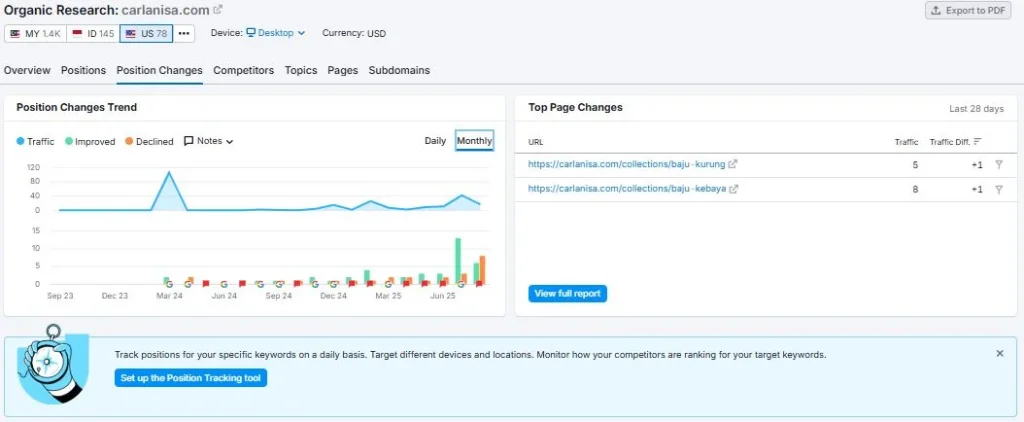Click traffic value 5 in kurung row

point(915,165)
